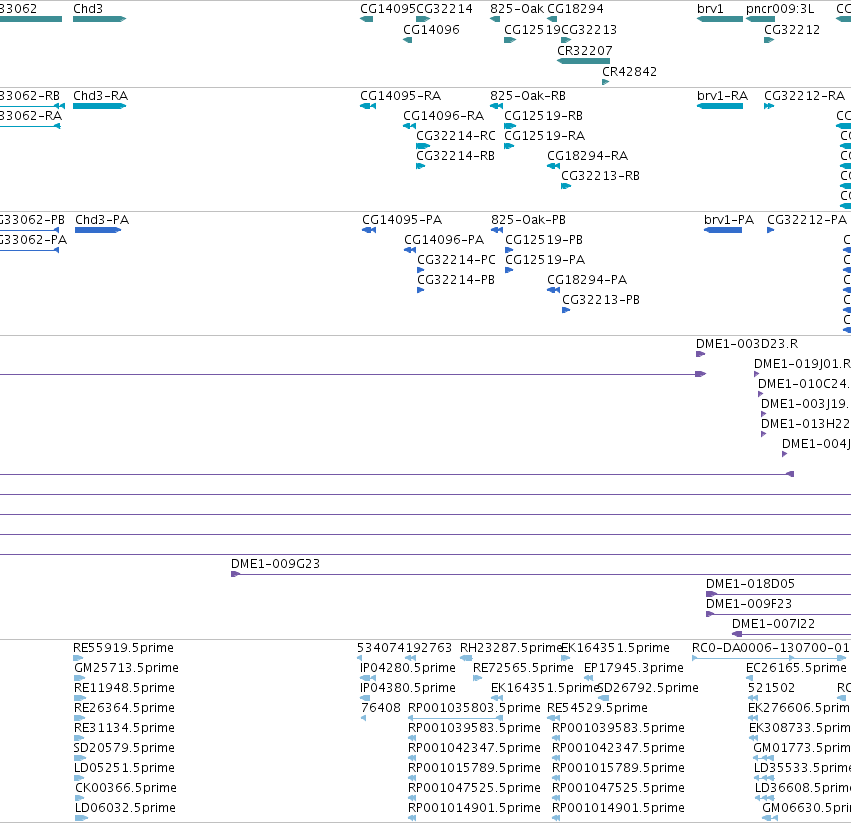Screen dimensions: 851x823
Task: Click the 825-Oak gene label
Action: pyautogui.click(x=517, y=9)
